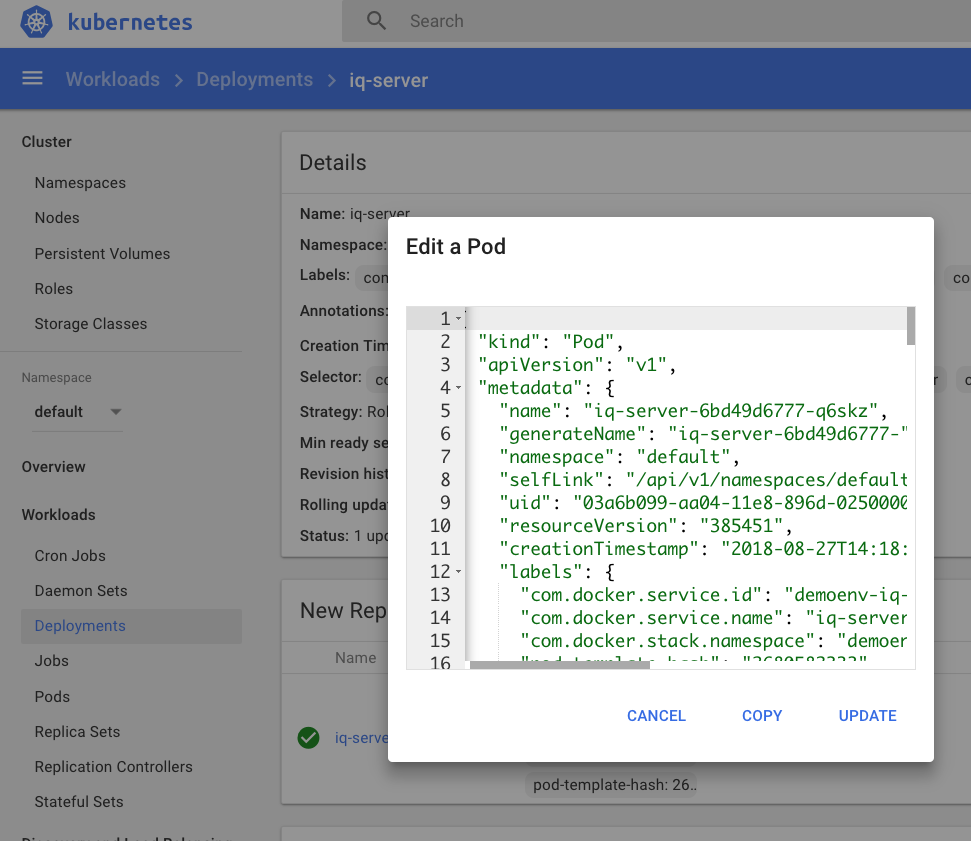
Task: Open the hamburger navigation menu
Action: (33, 79)
